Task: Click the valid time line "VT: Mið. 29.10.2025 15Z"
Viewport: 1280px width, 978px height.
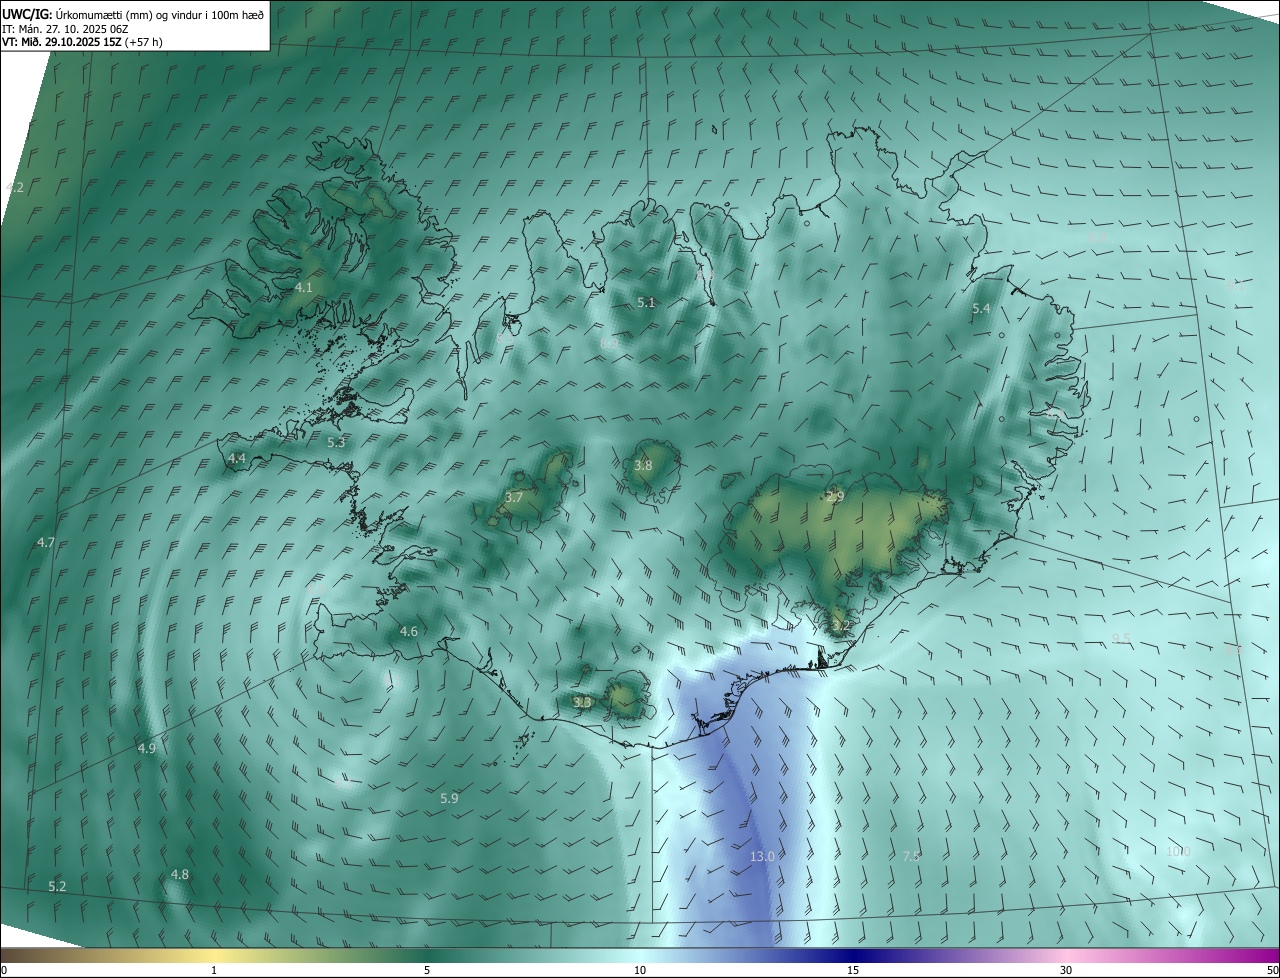Action: pos(62,42)
